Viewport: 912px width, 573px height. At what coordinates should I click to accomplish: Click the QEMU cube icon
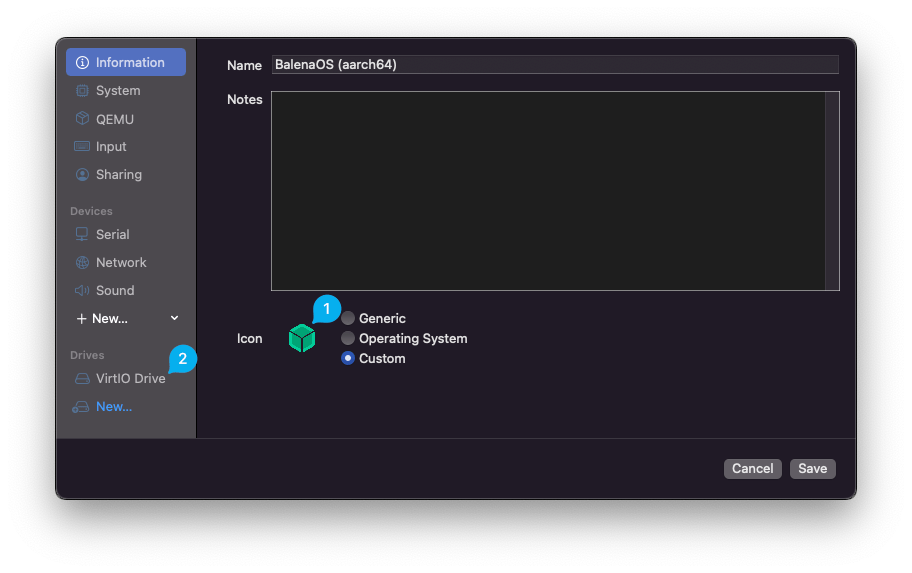pyautogui.click(x=82, y=119)
